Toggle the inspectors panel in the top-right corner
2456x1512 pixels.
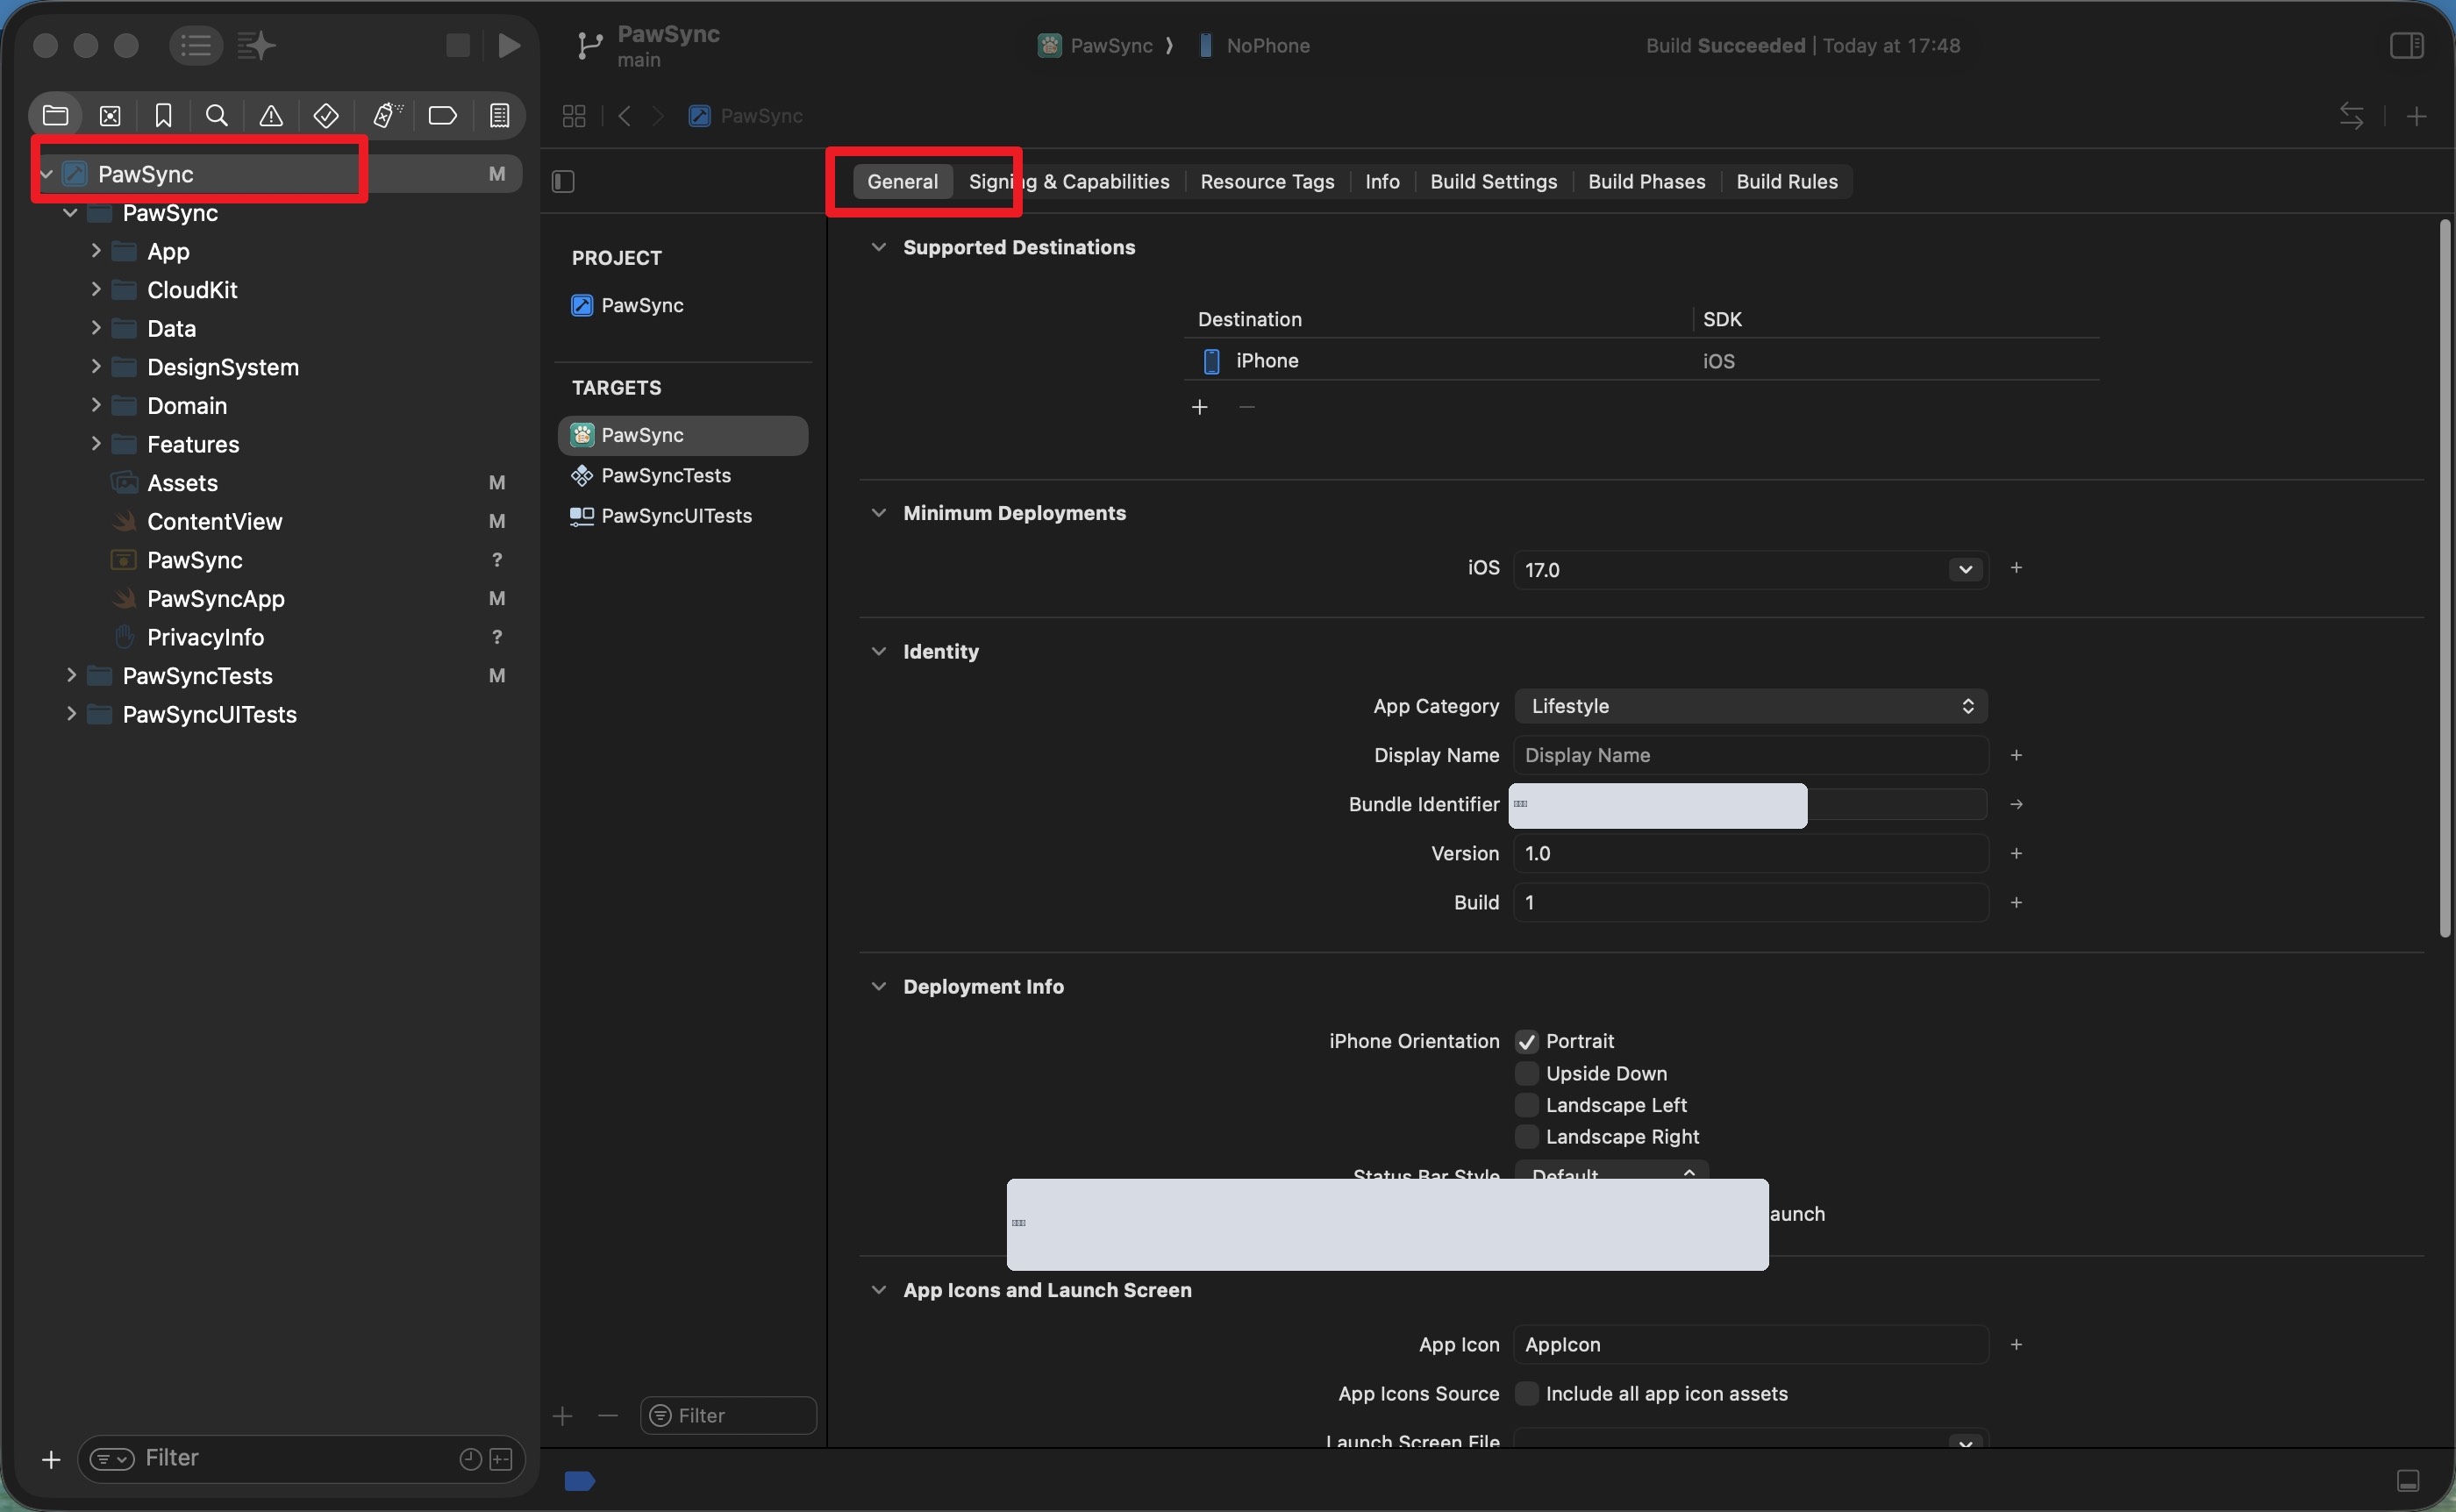(2406, 45)
